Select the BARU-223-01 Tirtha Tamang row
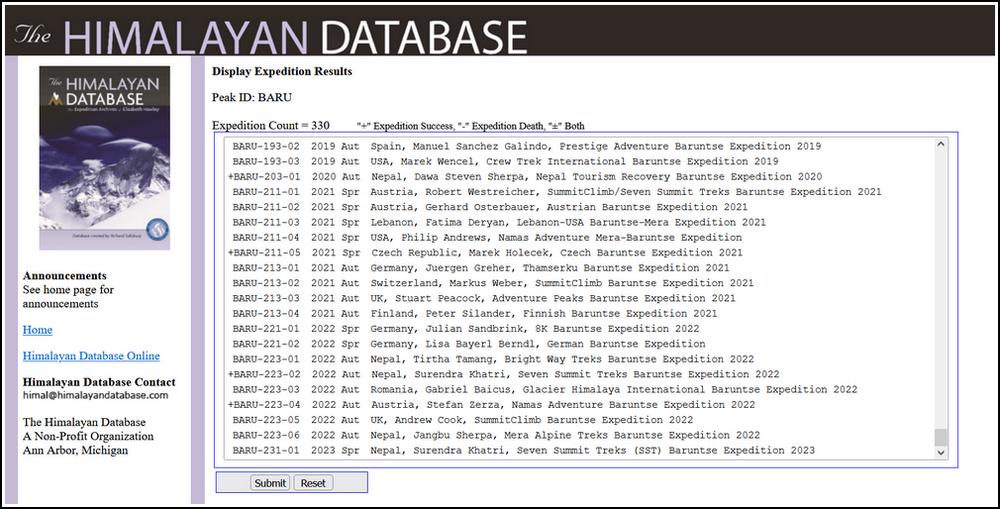This screenshot has width=1000, height=509. tap(579, 359)
